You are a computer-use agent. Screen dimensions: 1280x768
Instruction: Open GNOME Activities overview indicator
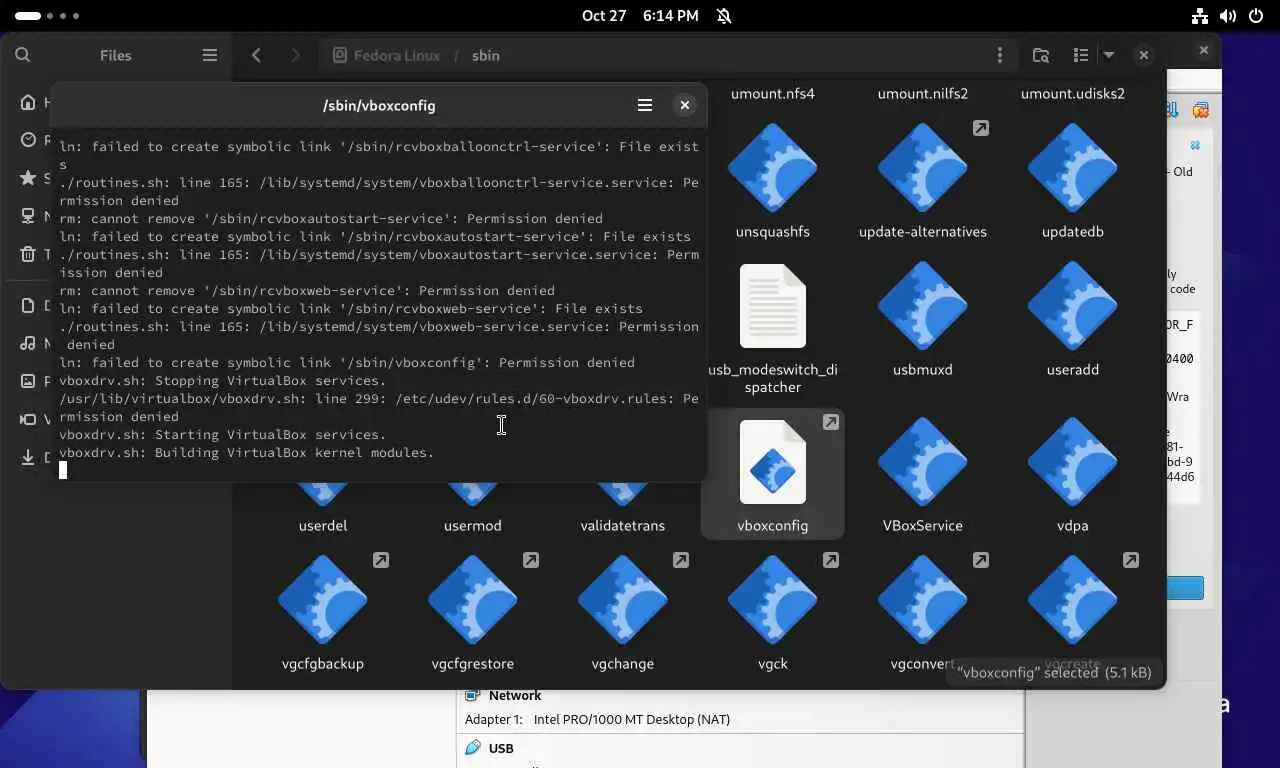coord(47,16)
